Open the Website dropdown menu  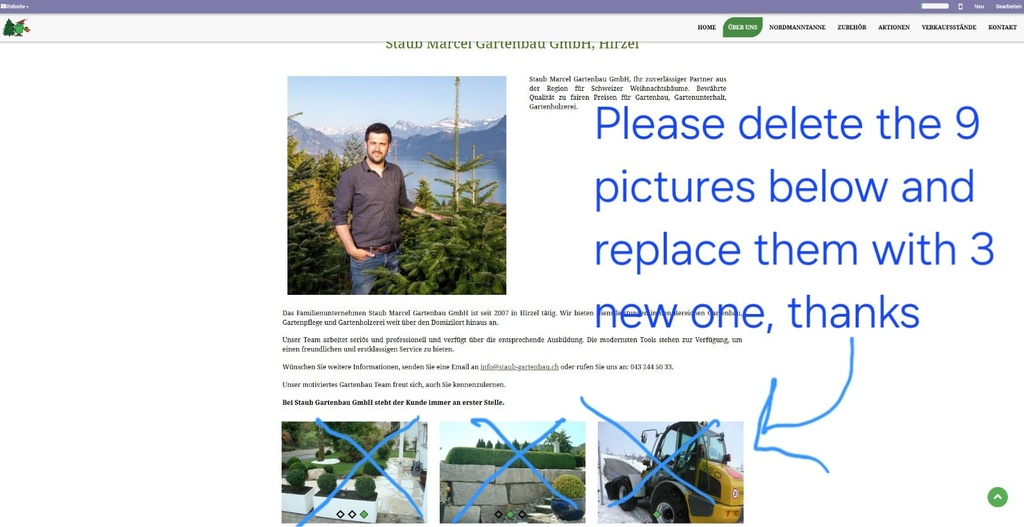(16, 6)
